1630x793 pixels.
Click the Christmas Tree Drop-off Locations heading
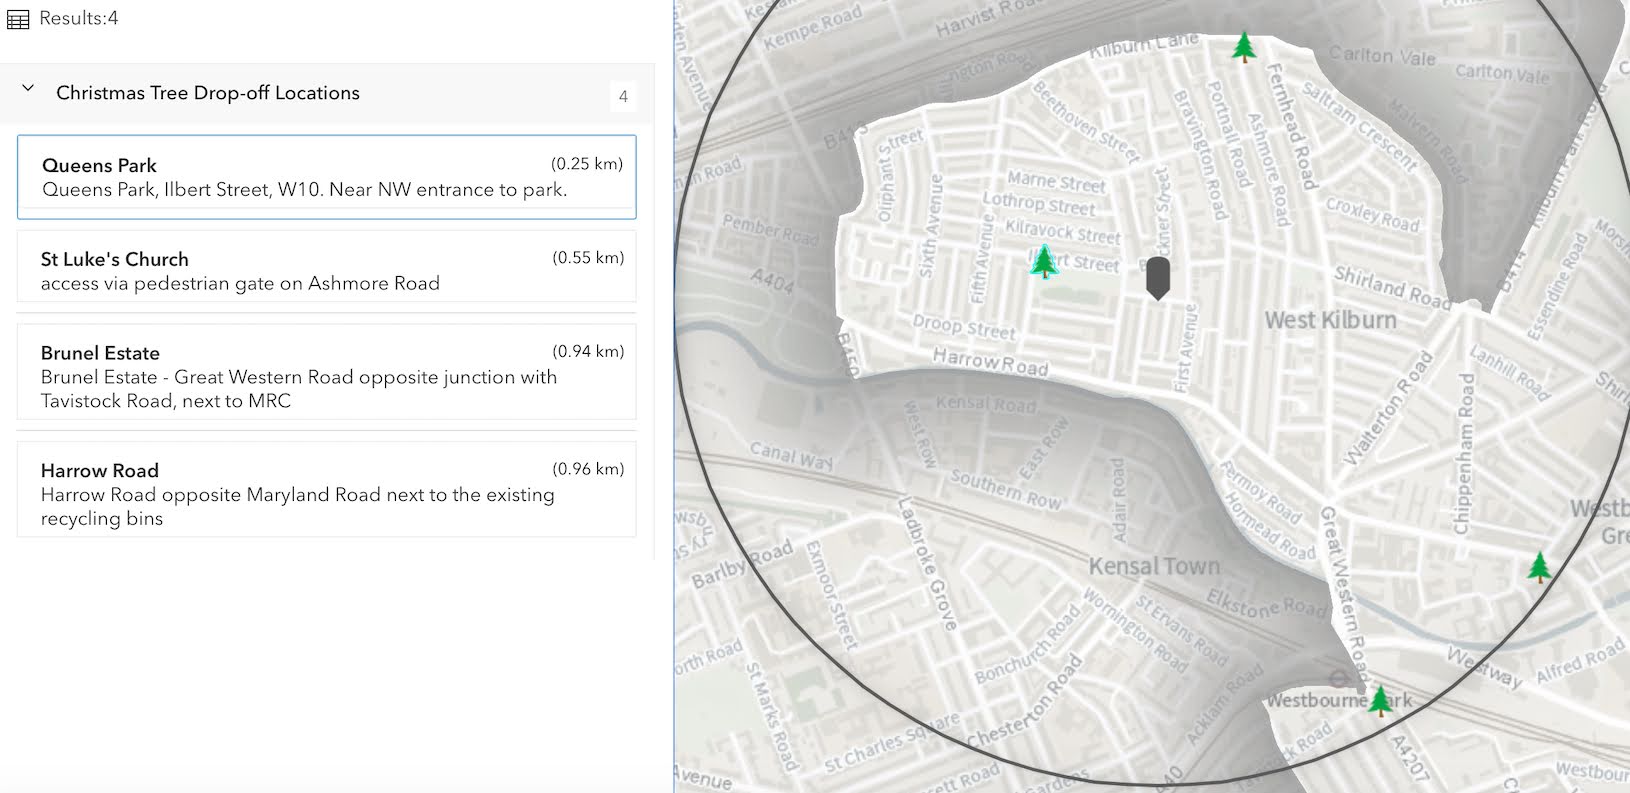(x=208, y=93)
